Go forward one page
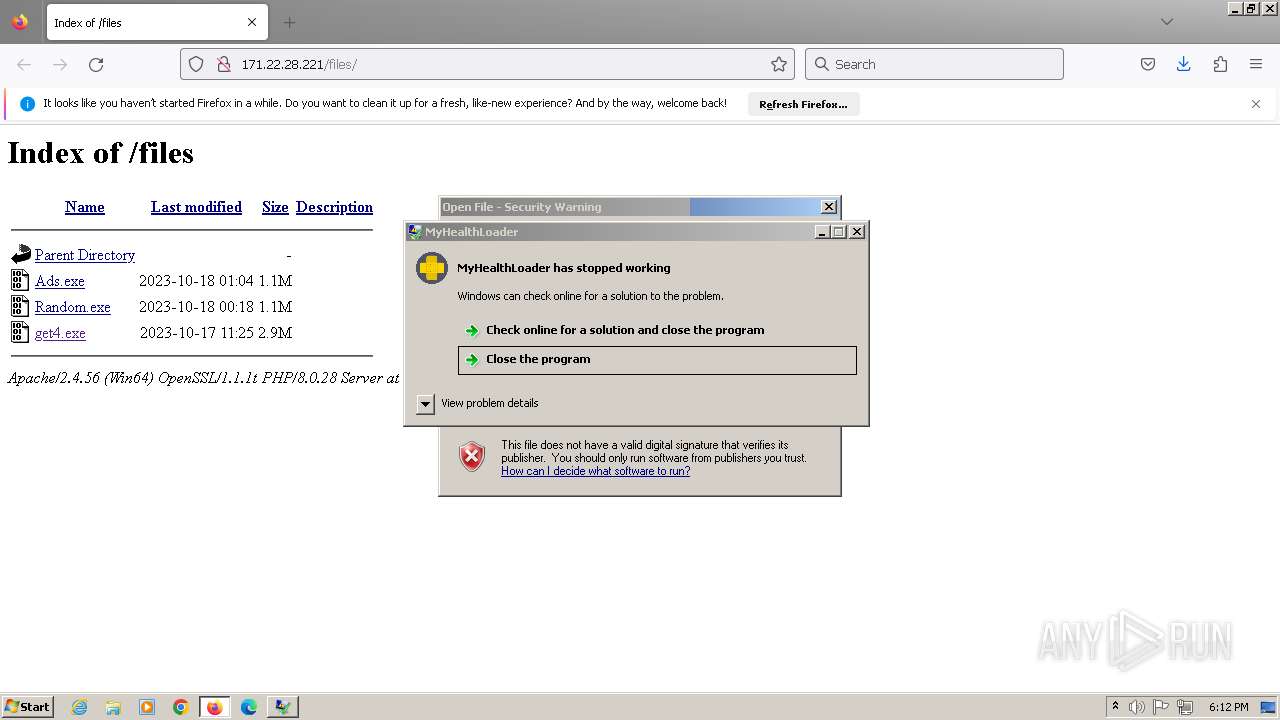 (60, 64)
